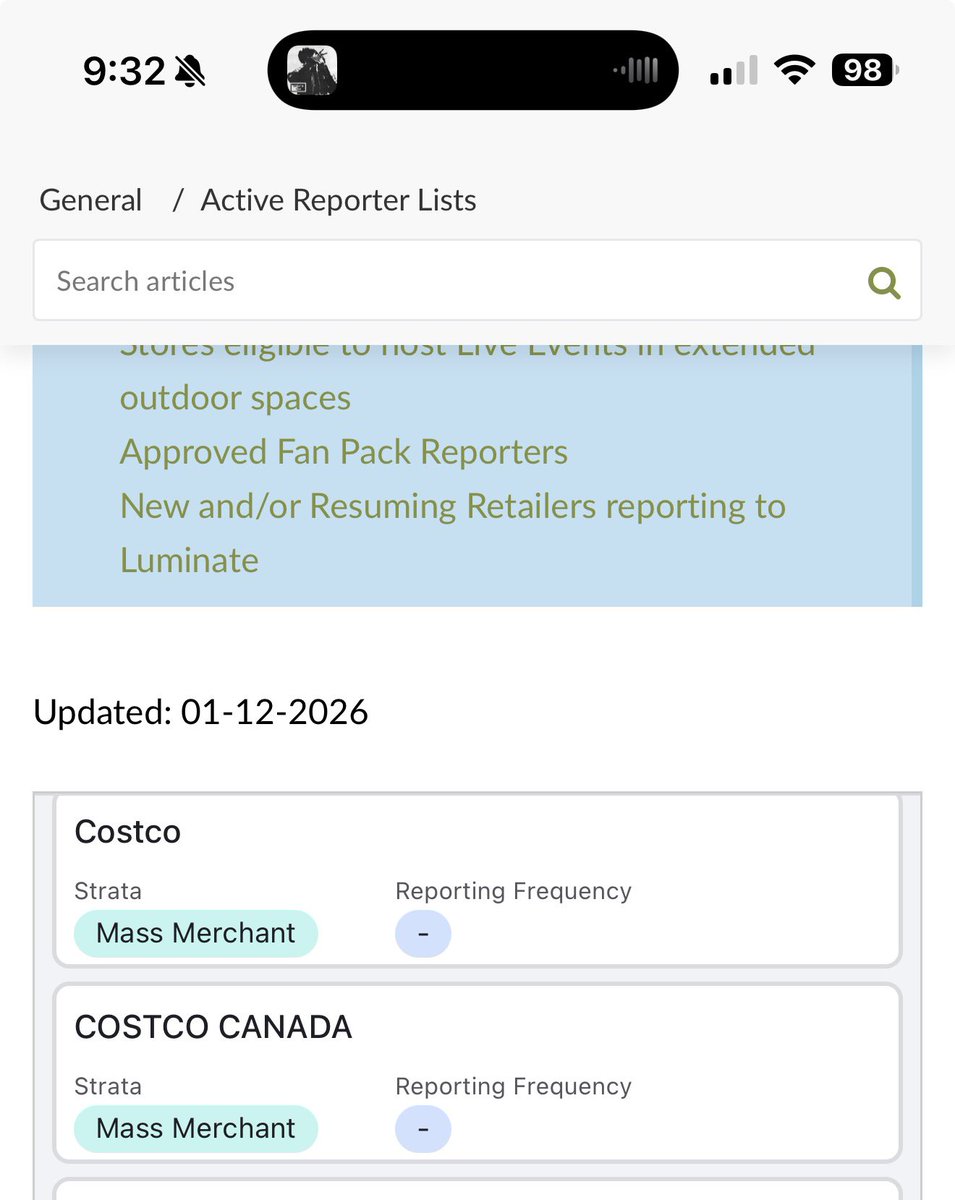The width and height of the screenshot is (955, 1200).
Task: Open the Approved Fan Pack Reporters link
Action: click(x=344, y=452)
